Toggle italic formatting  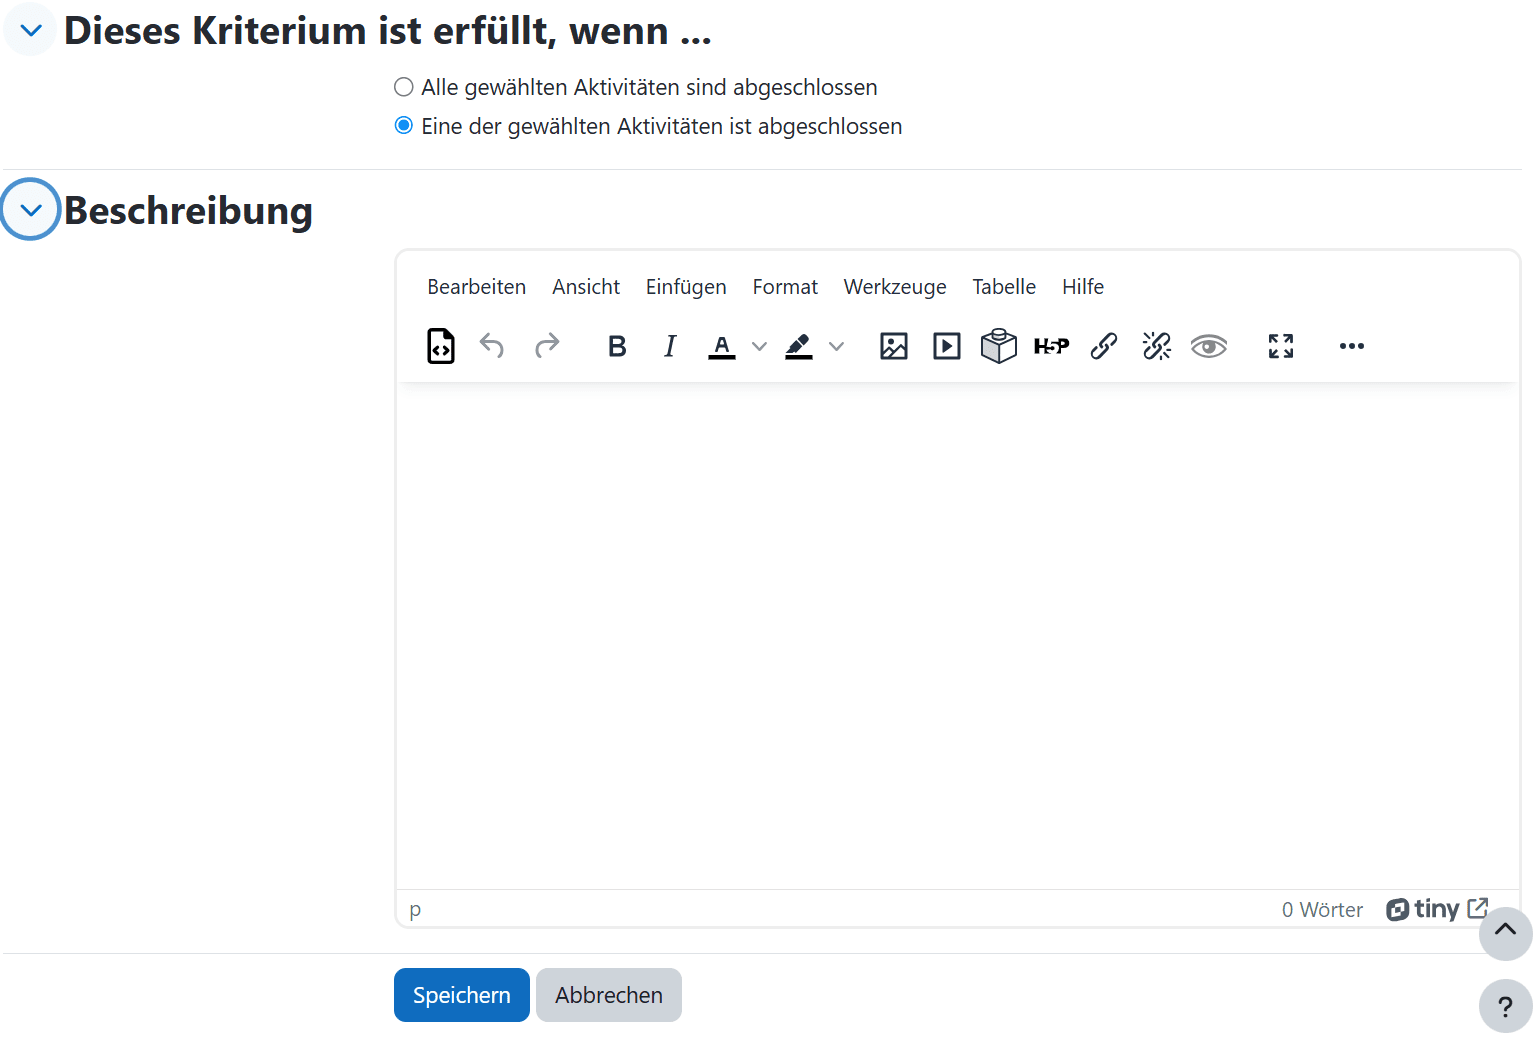(x=670, y=346)
